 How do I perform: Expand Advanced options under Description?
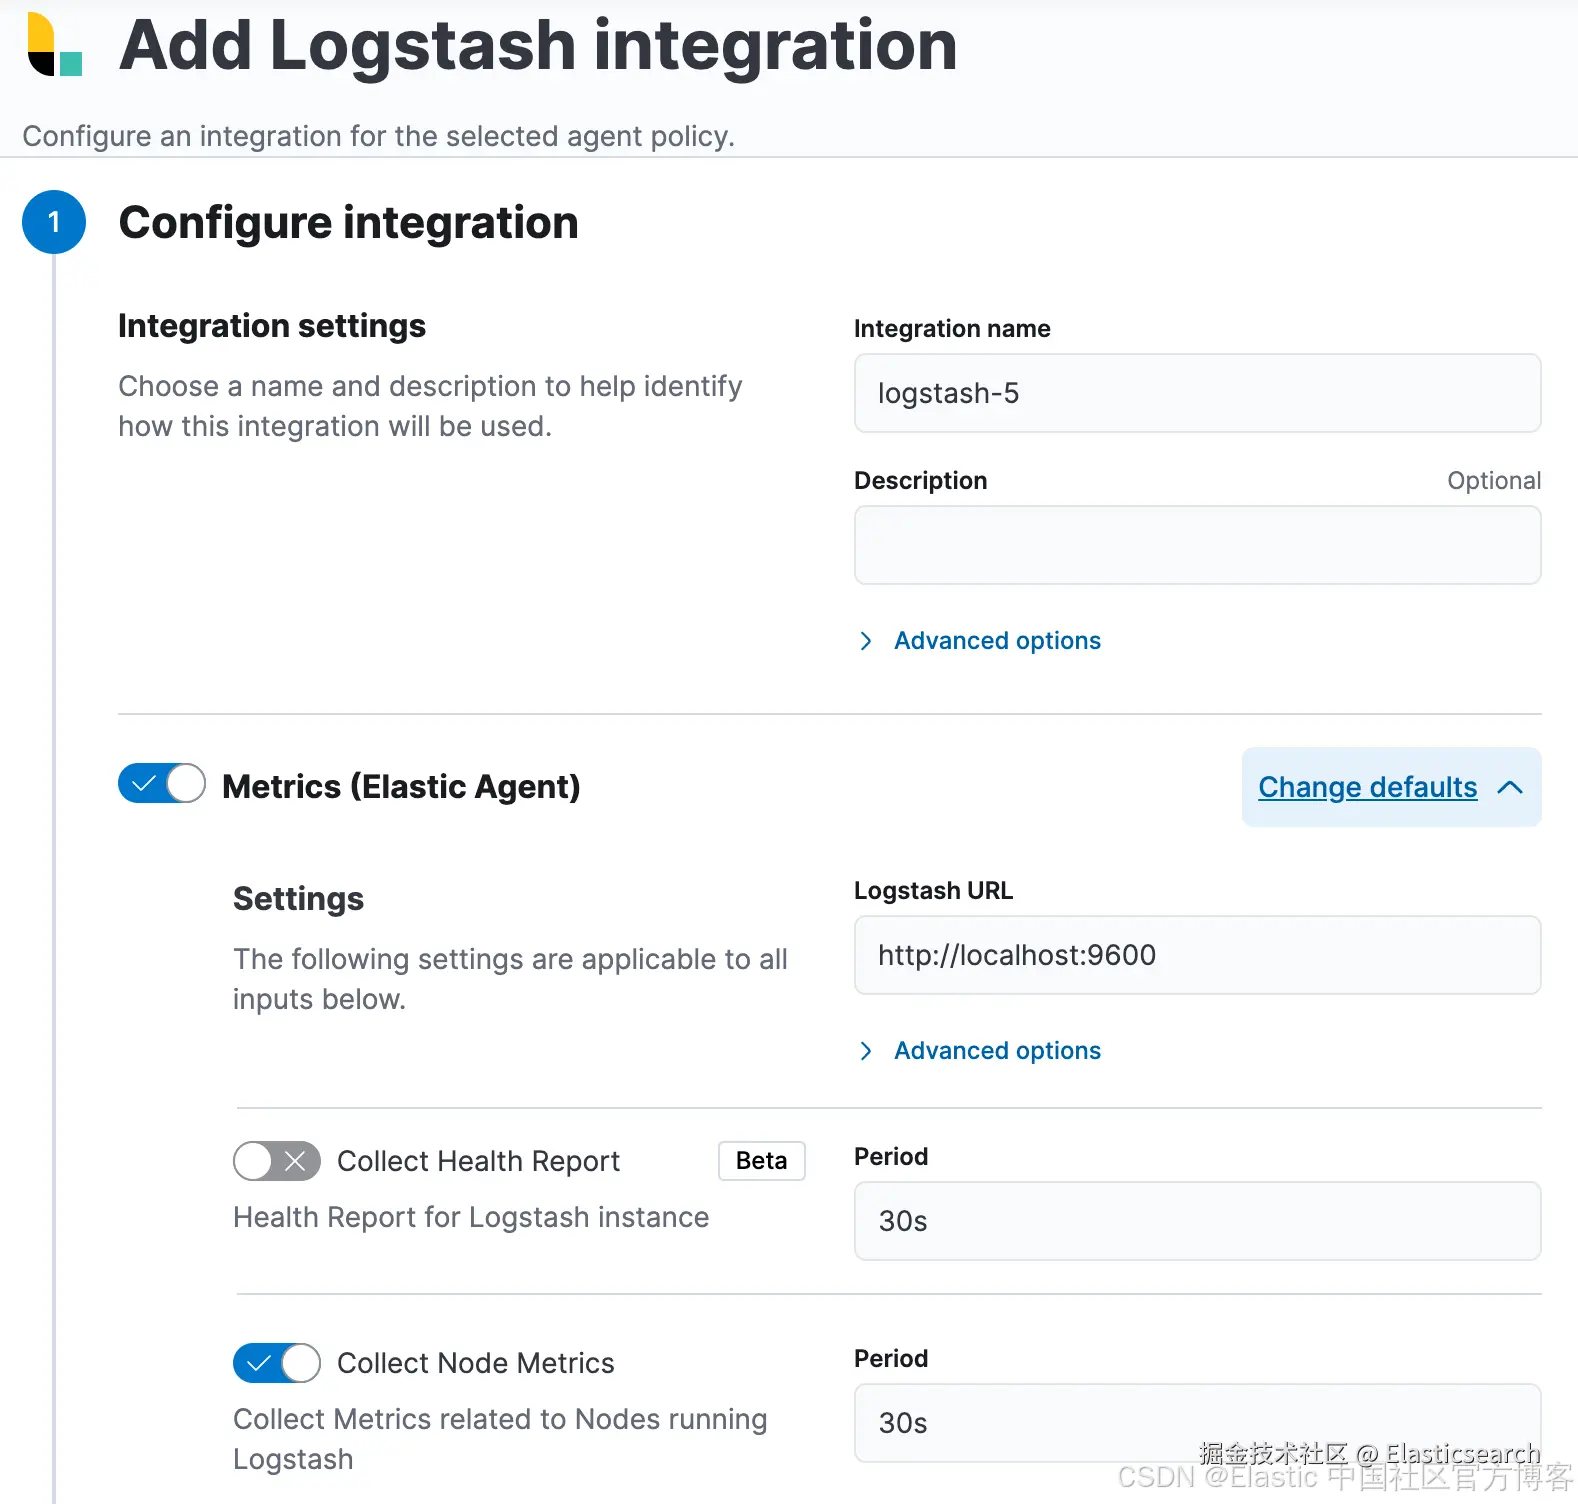pyautogui.click(x=996, y=641)
